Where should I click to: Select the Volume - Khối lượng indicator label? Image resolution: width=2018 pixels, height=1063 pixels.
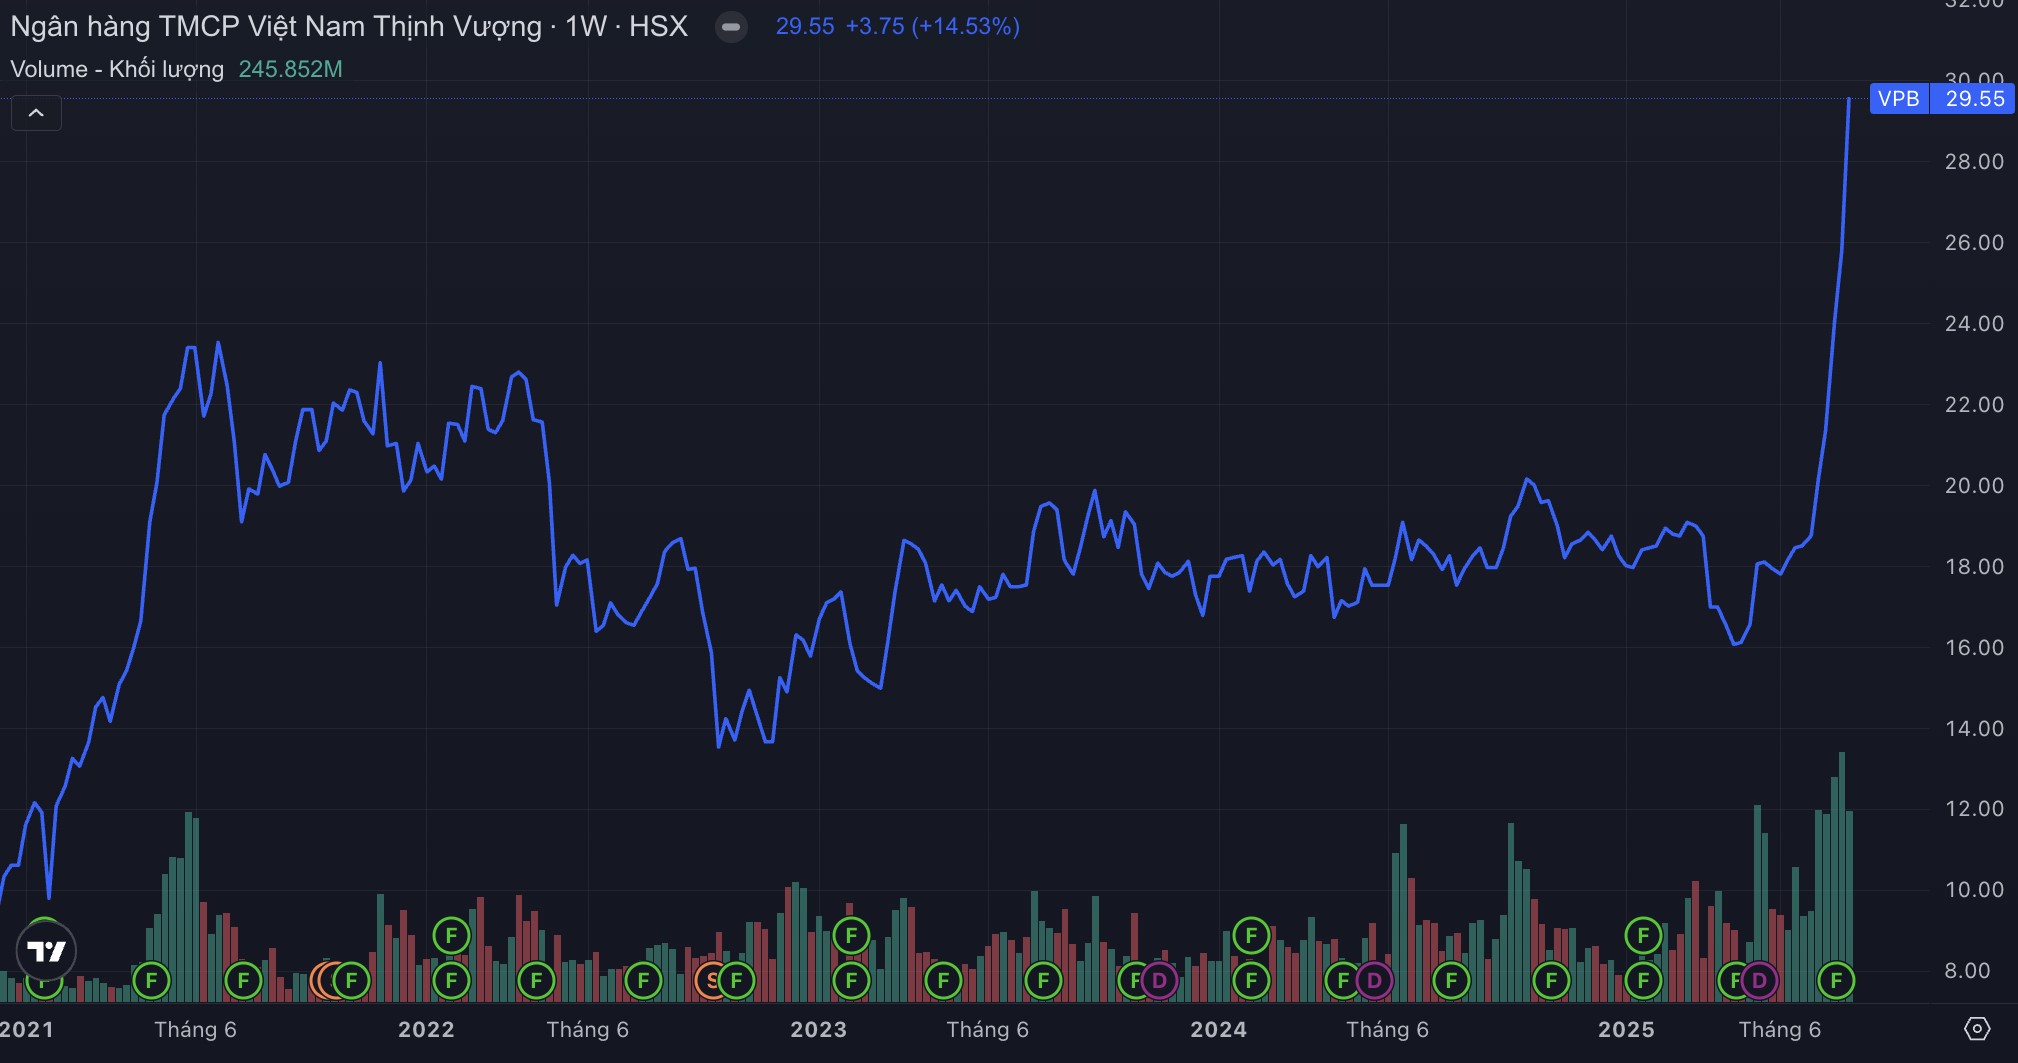pyautogui.click(x=117, y=69)
